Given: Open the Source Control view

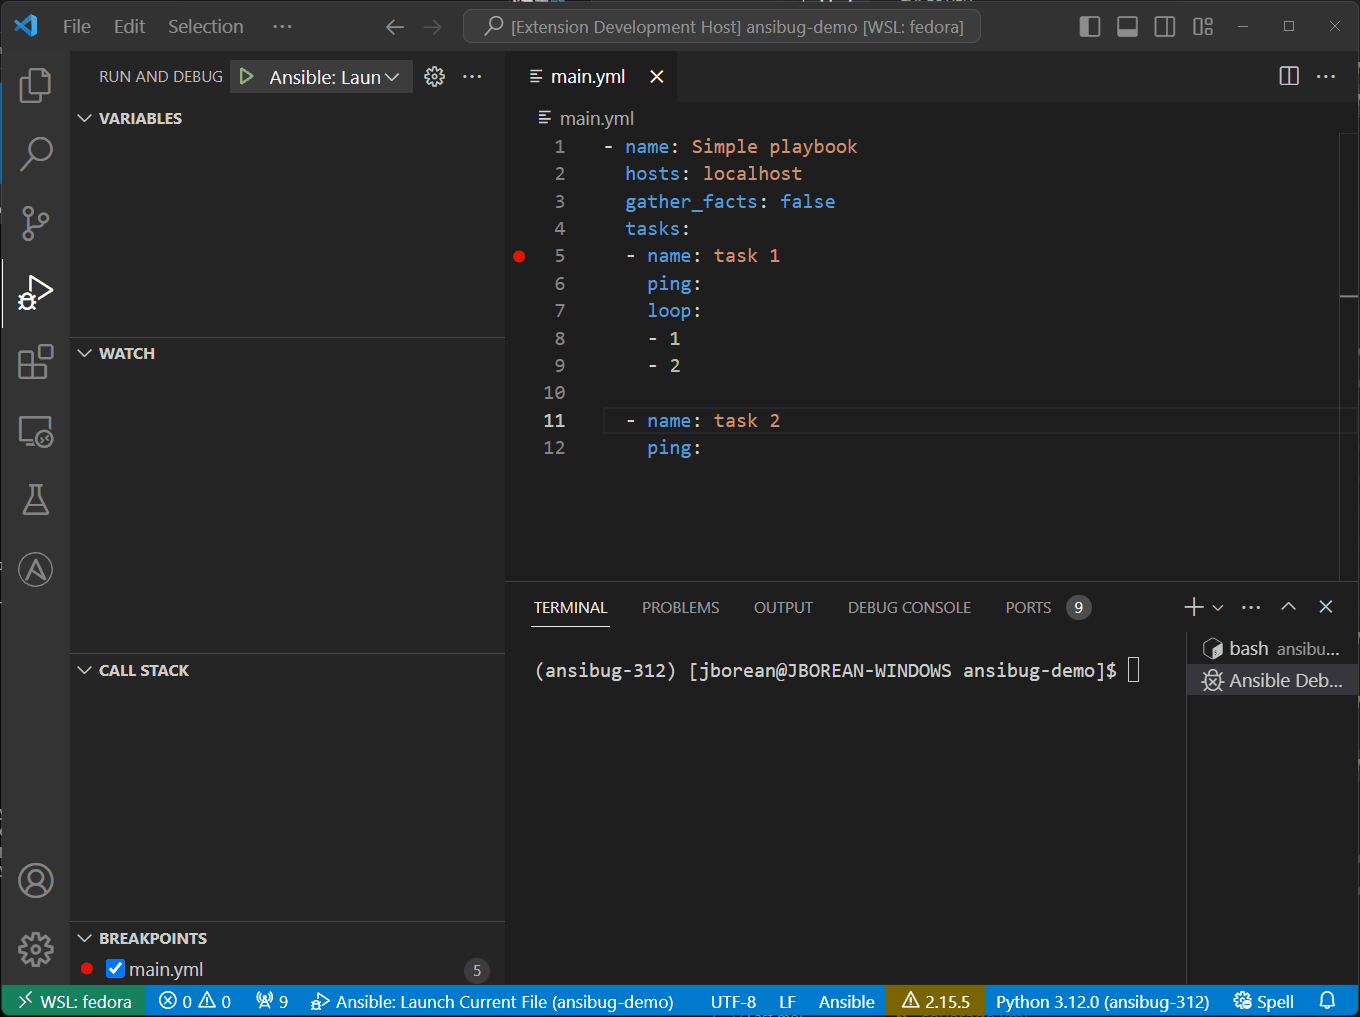Looking at the screenshot, I should pyautogui.click(x=36, y=223).
